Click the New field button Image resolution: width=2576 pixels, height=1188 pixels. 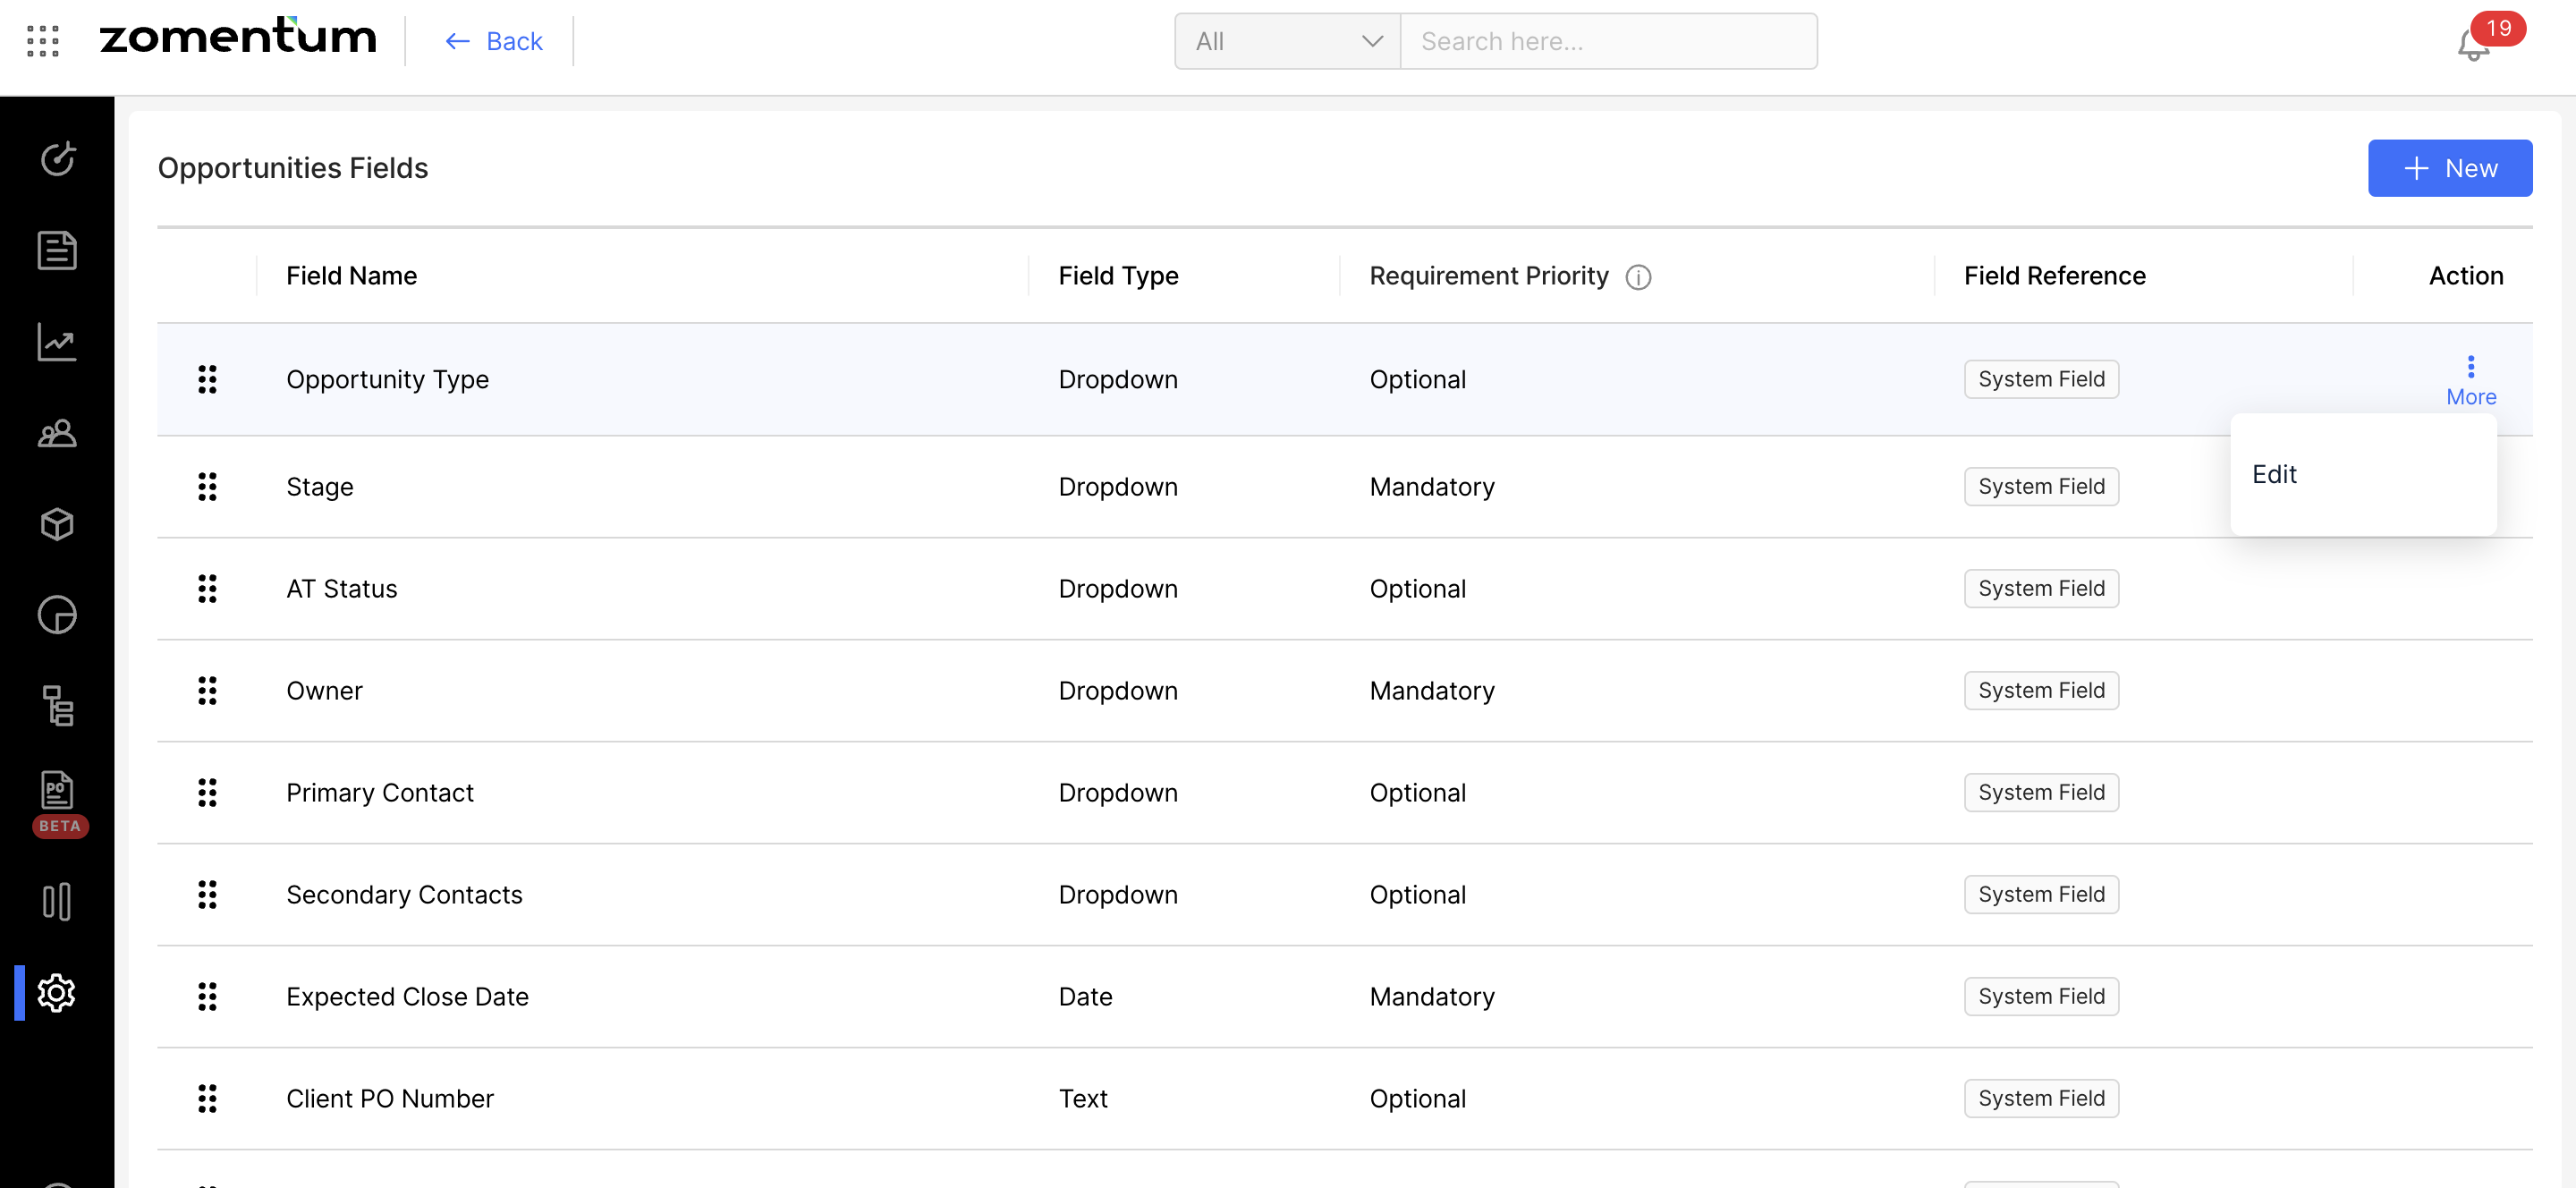coord(2449,168)
